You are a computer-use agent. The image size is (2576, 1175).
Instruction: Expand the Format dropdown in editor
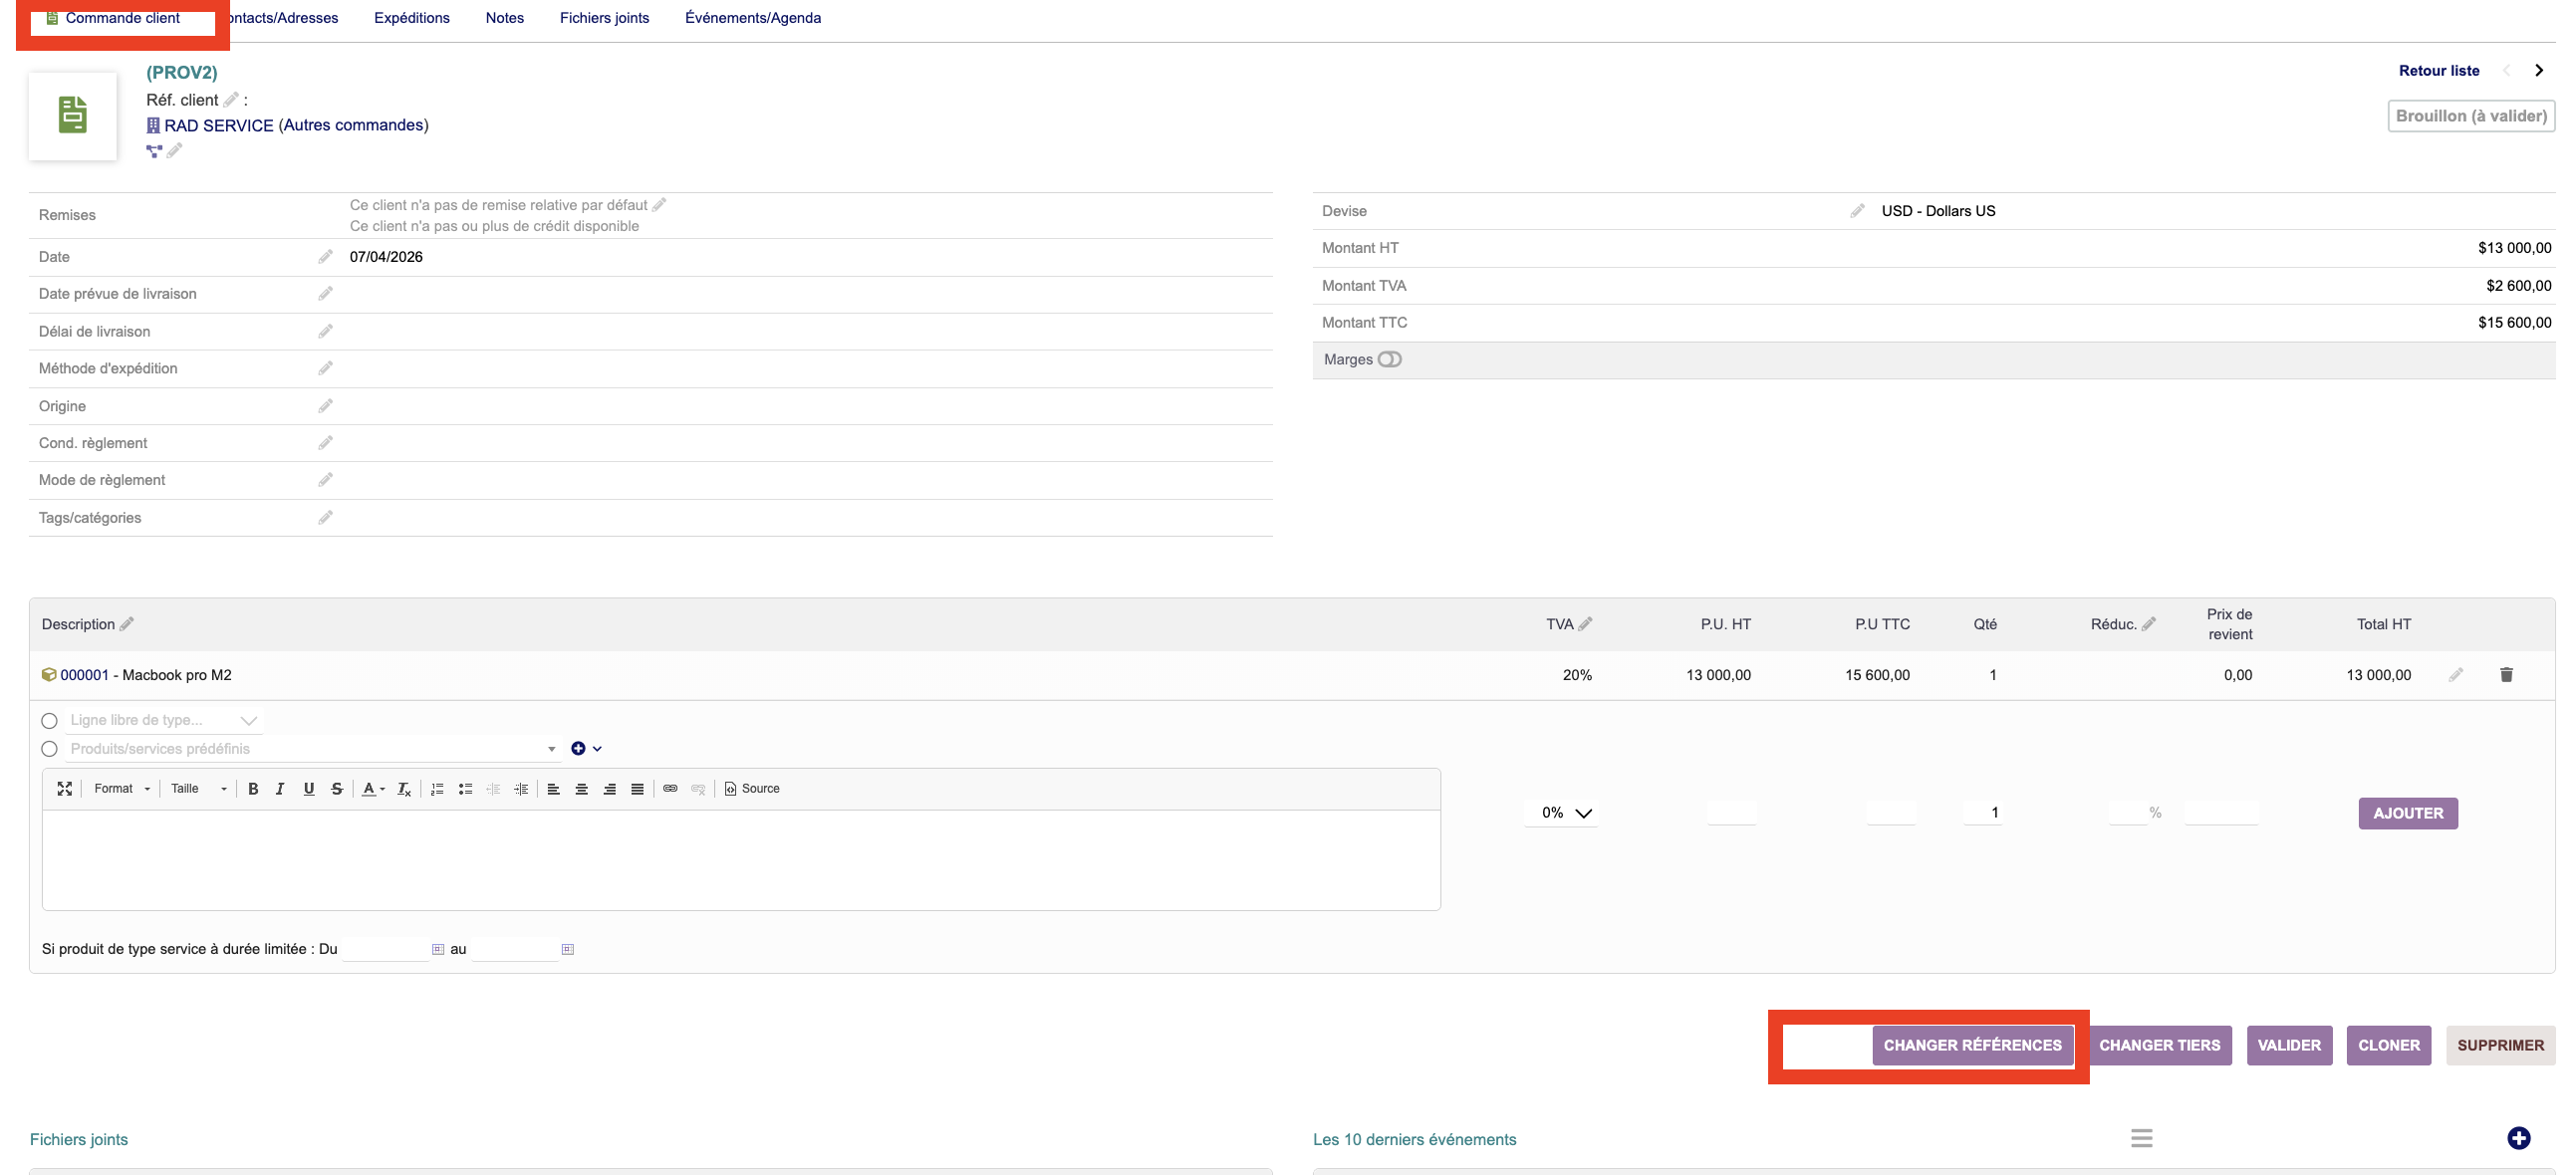pos(122,789)
